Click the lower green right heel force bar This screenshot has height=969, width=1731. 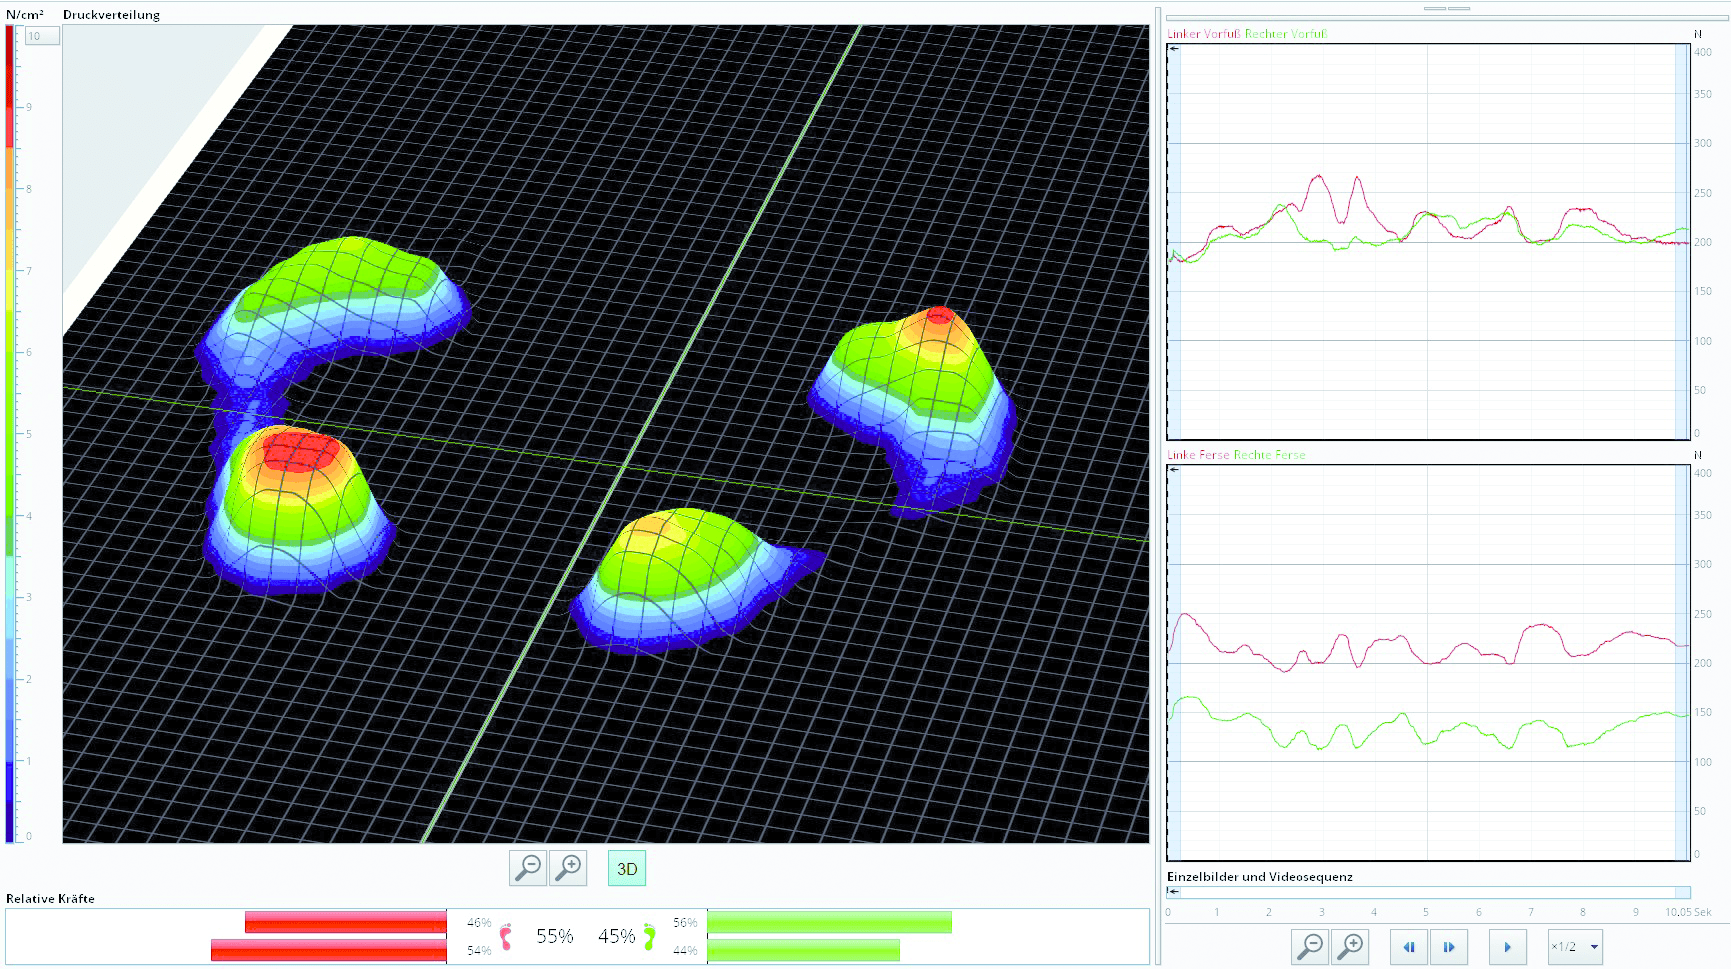803,950
